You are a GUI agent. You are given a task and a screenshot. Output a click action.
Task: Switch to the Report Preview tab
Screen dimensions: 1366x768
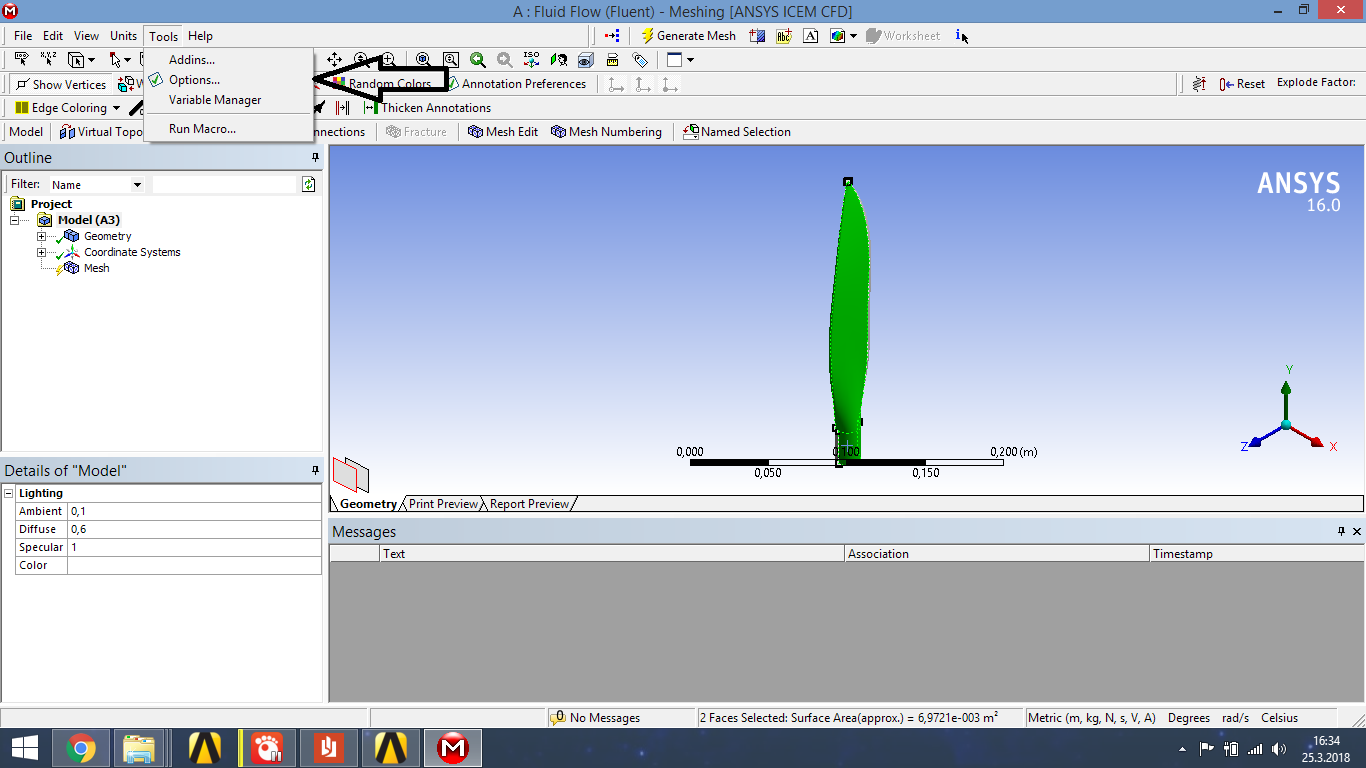point(529,504)
